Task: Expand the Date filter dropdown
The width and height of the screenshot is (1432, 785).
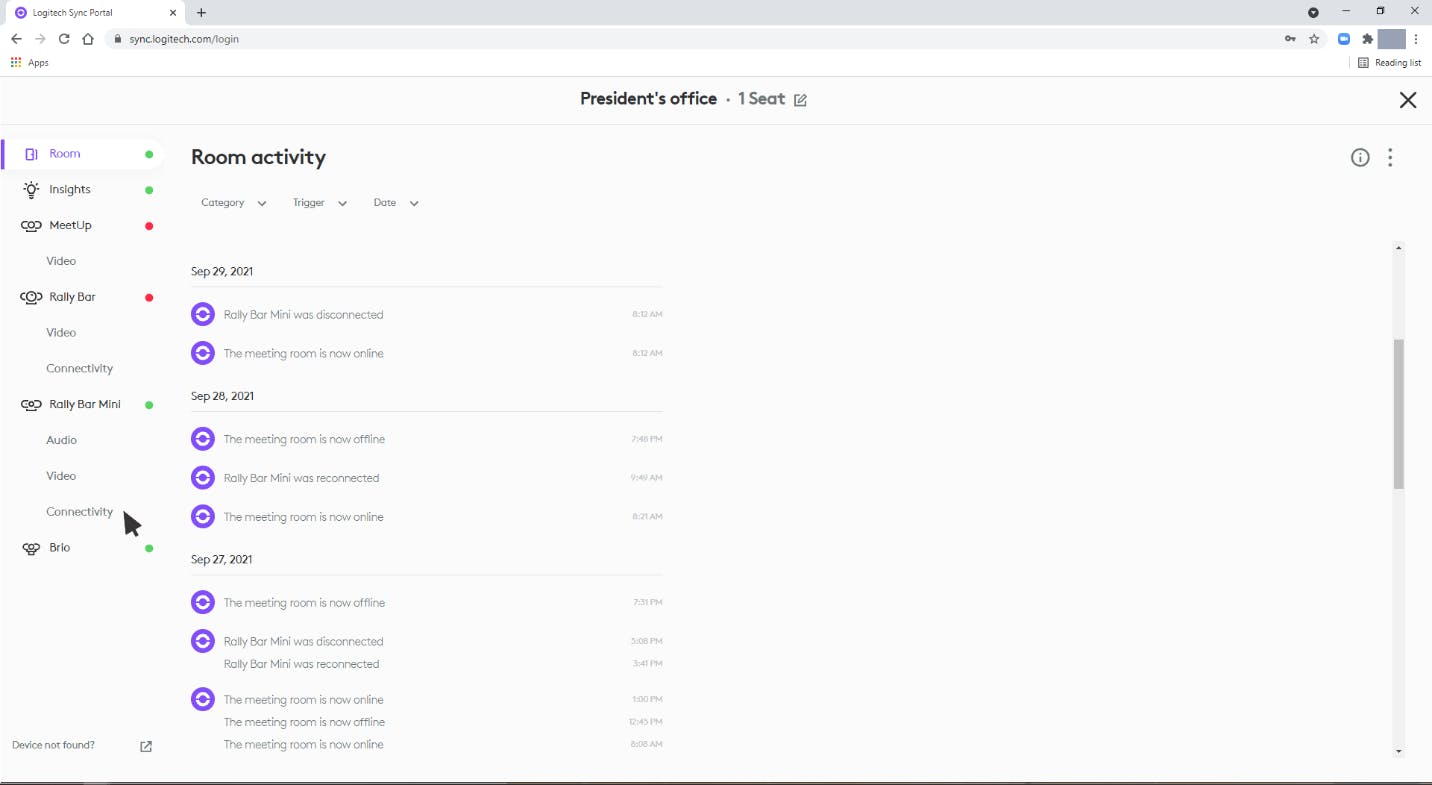Action: pos(396,203)
